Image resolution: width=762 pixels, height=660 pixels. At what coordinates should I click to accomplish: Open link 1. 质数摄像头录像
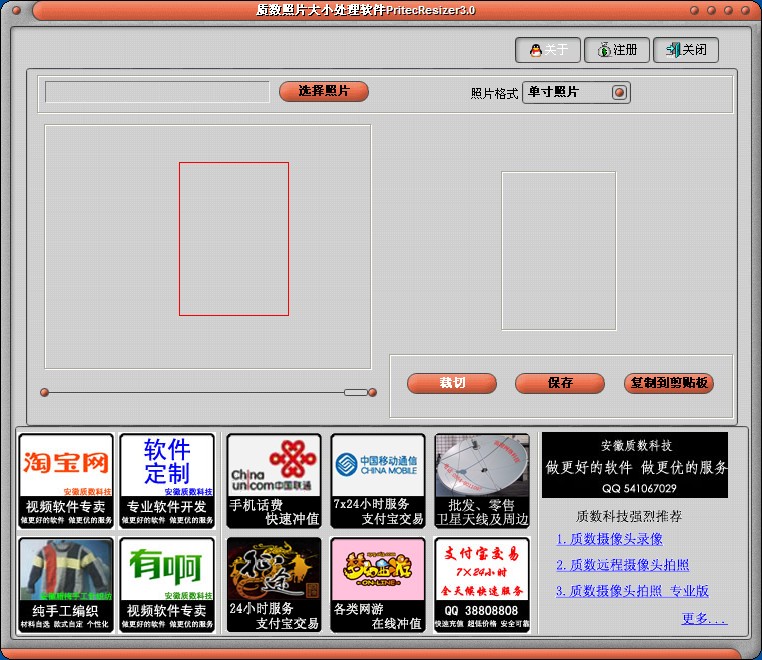coord(609,539)
